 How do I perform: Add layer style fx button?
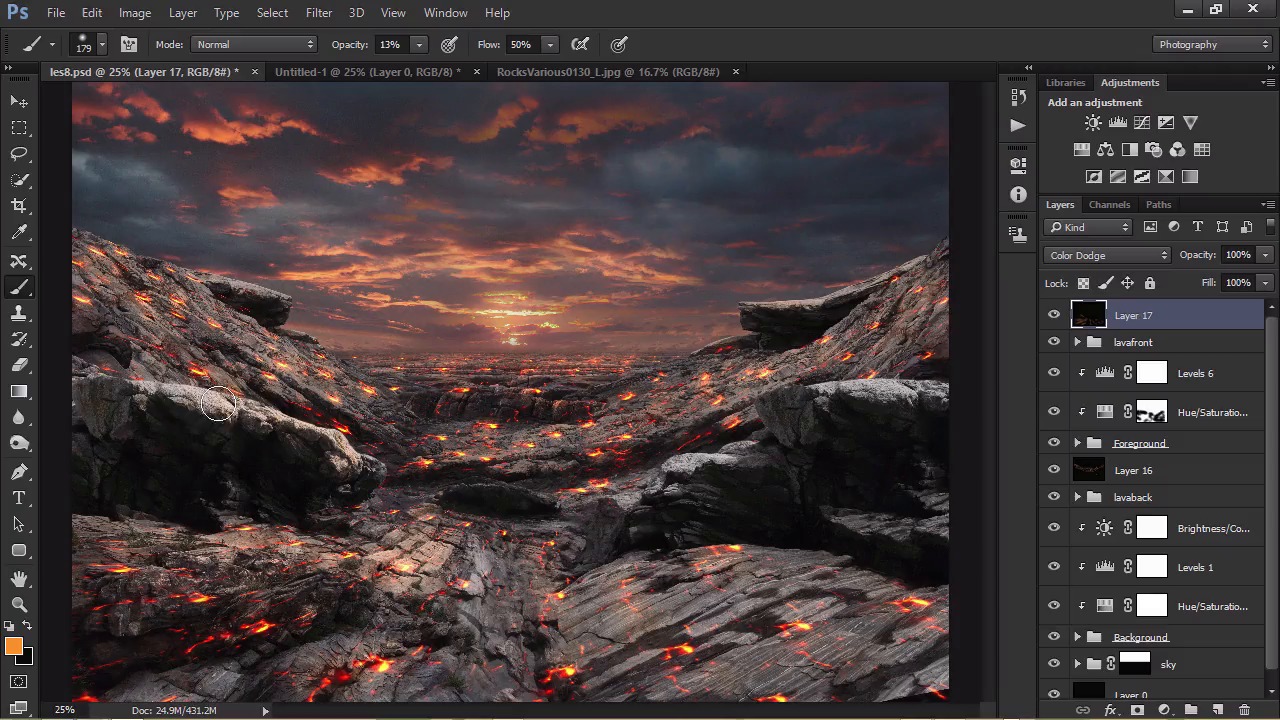click(1110, 710)
